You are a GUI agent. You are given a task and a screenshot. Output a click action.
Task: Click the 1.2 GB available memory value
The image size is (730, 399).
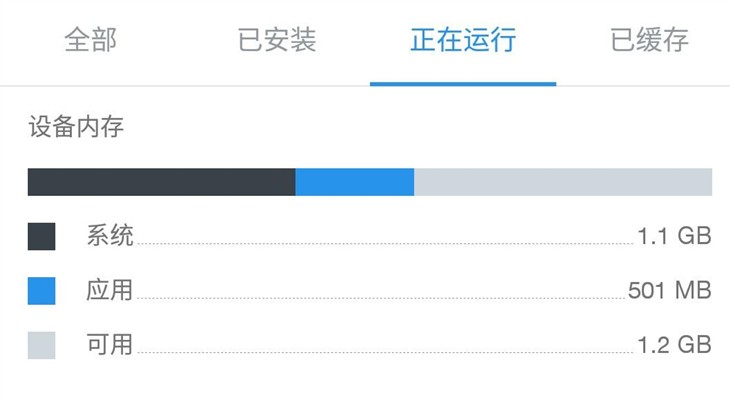tap(674, 345)
